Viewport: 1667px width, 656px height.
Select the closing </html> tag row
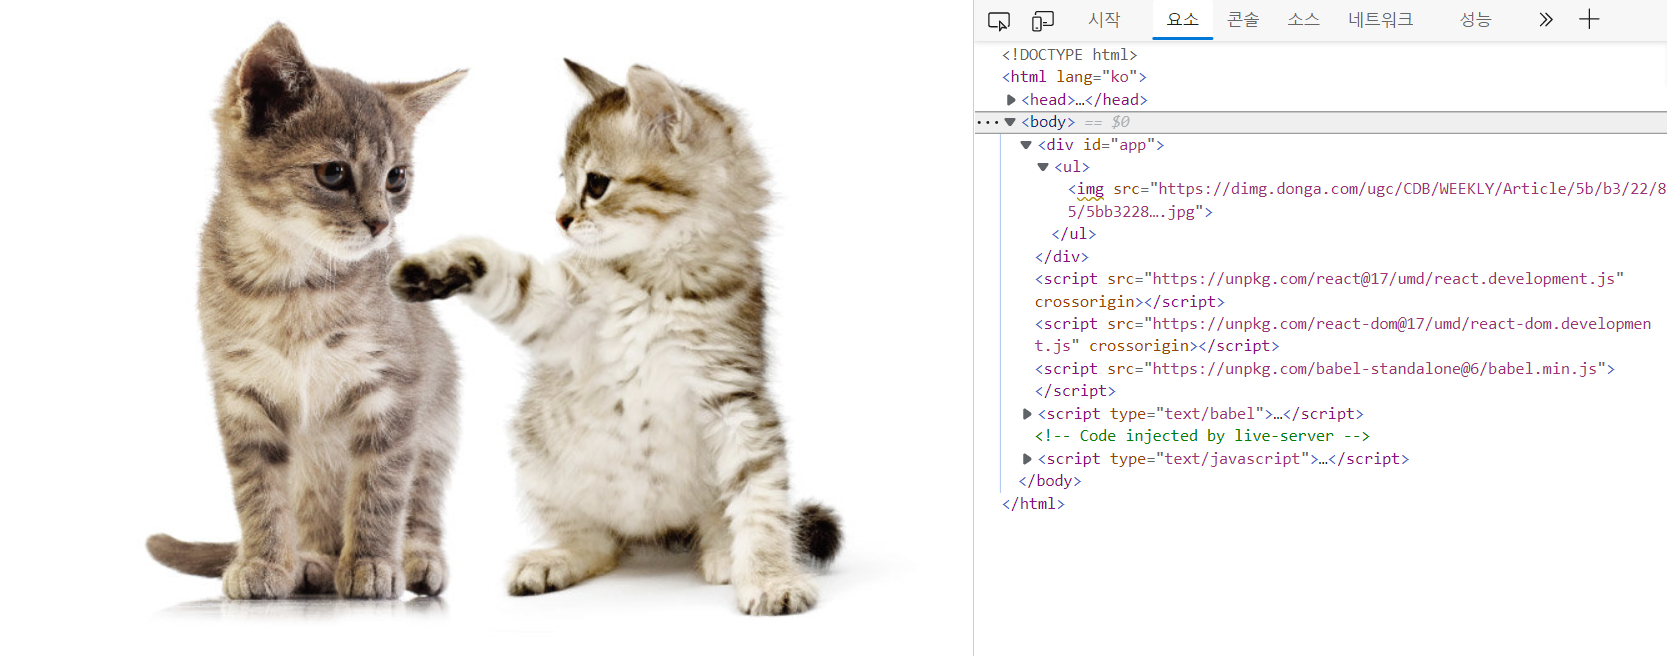point(1033,504)
